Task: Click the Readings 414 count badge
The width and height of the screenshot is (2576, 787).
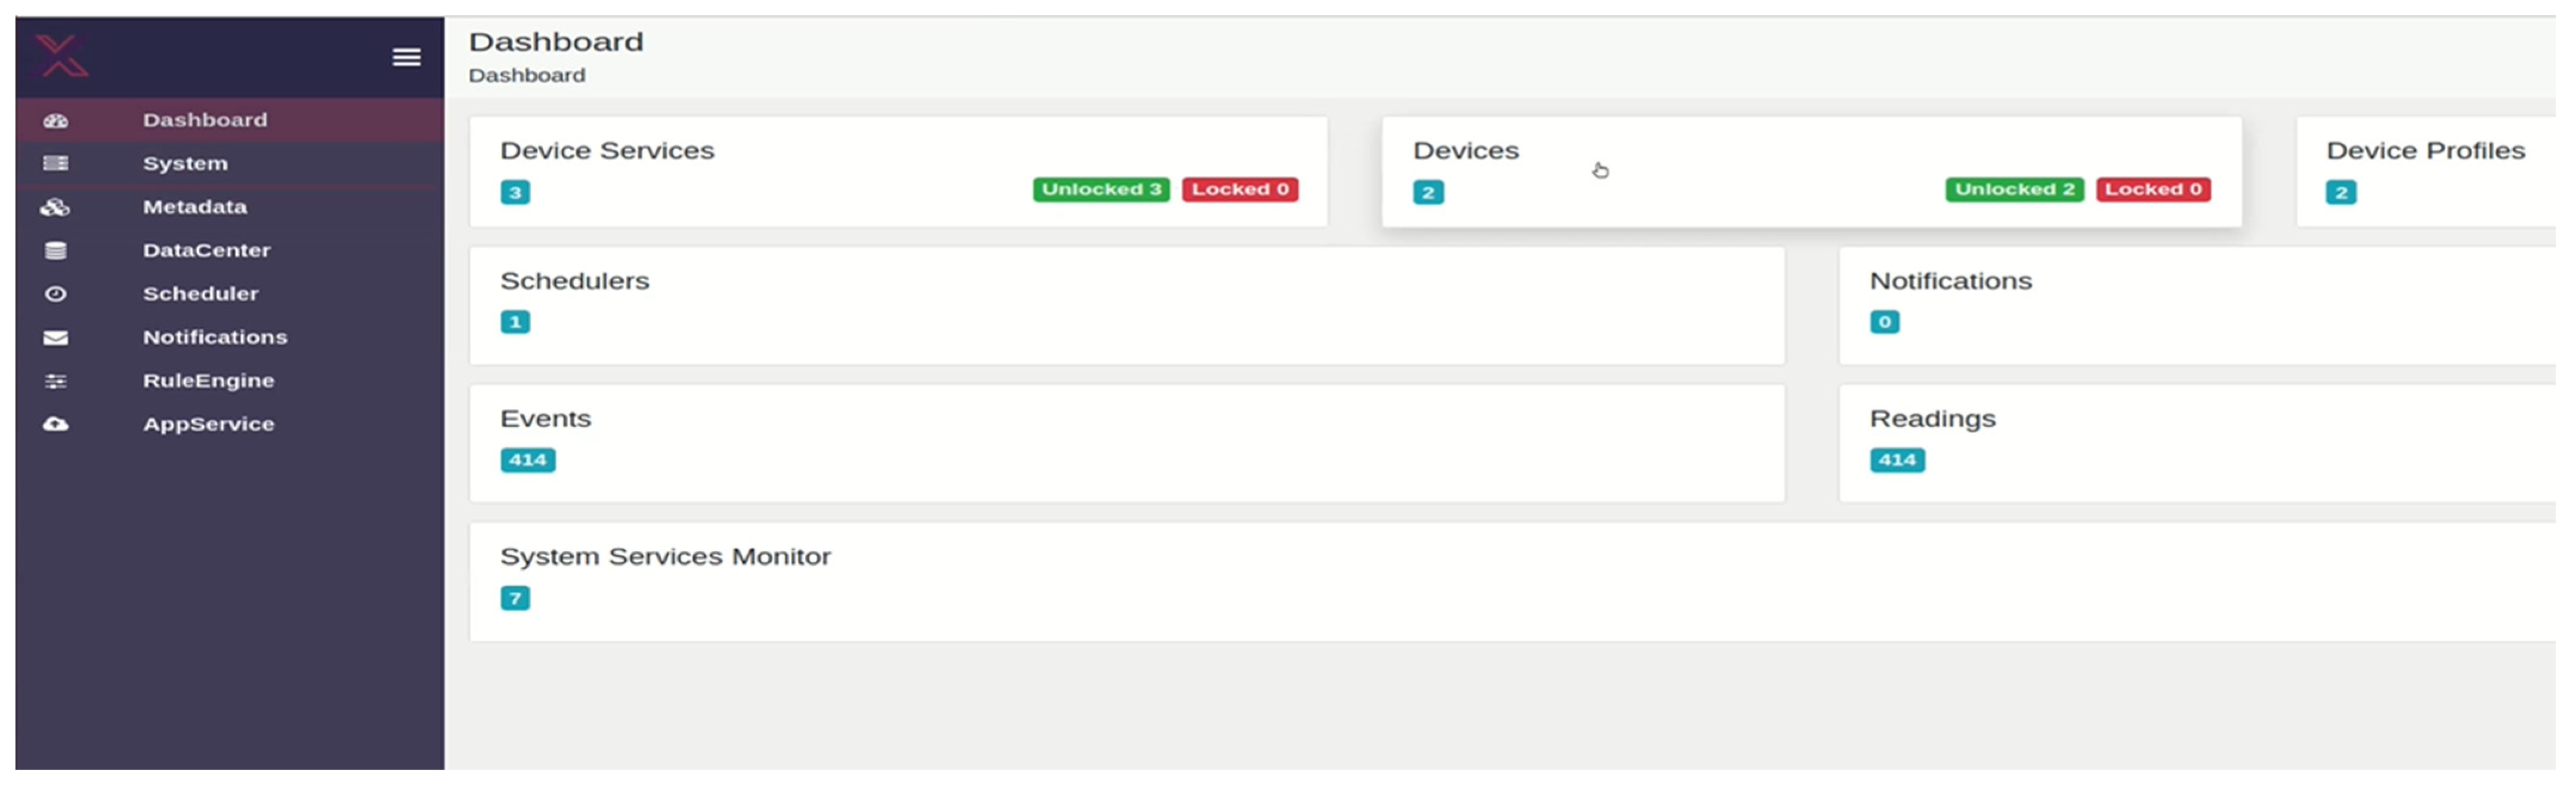Action: 1896,460
